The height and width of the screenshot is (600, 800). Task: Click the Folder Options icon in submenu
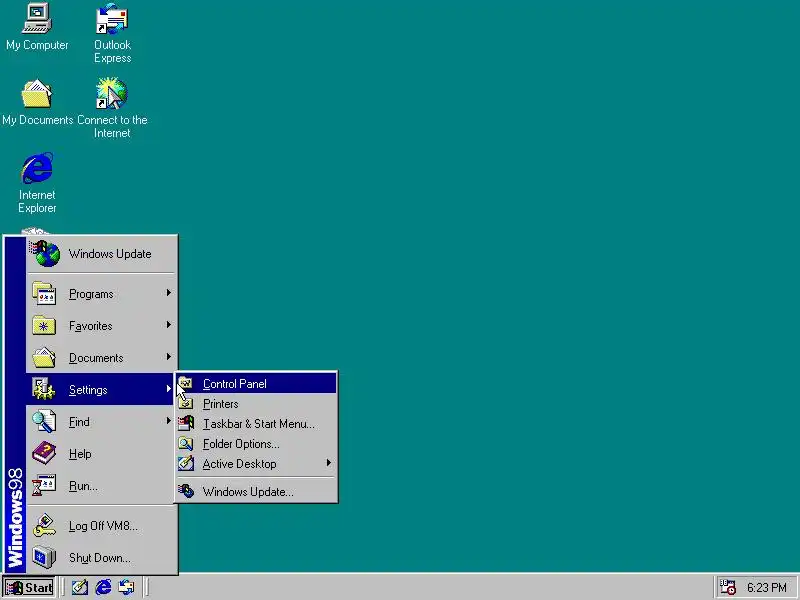click(x=186, y=444)
